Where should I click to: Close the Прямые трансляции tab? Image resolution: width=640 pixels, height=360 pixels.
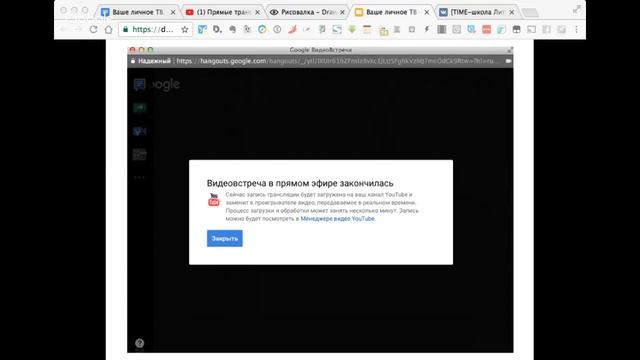coord(258,12)
